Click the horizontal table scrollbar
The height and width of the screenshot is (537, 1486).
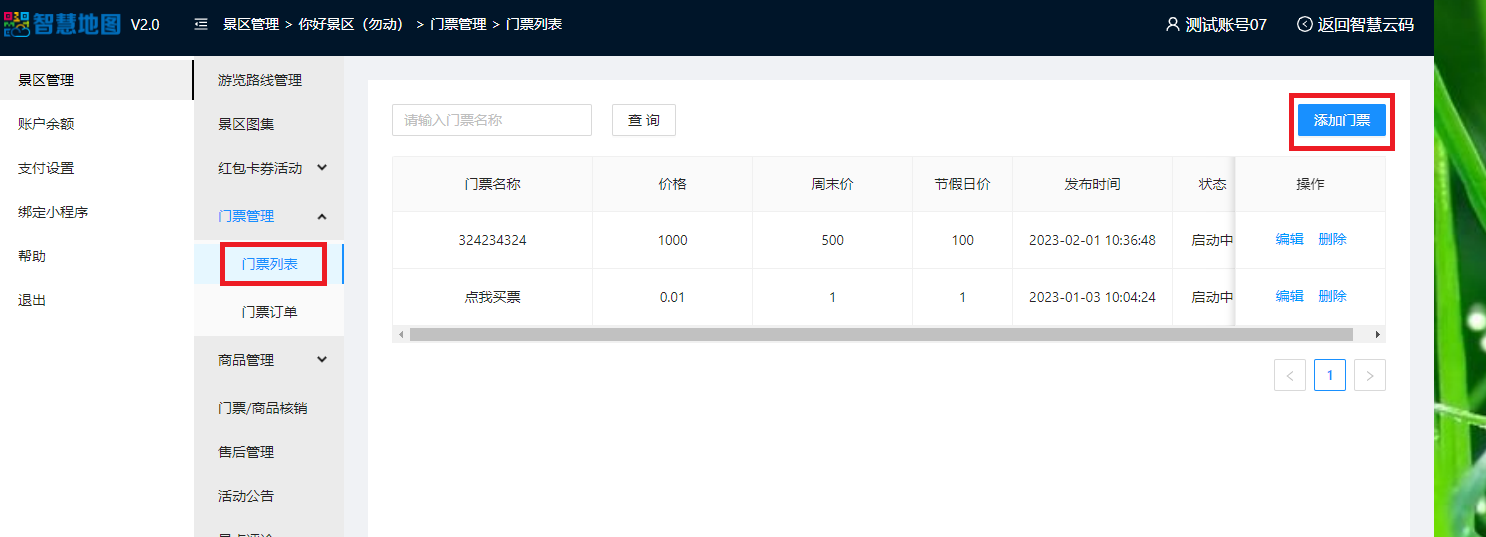(x=880, y=334)
